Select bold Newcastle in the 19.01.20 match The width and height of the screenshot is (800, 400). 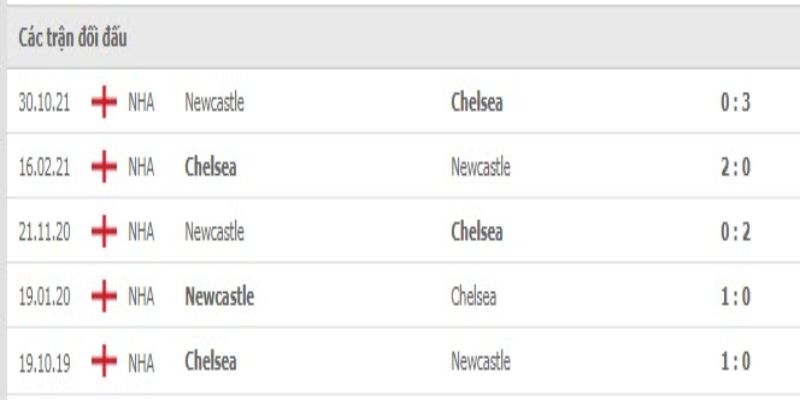pyautogui.click(x=219, y=297)
